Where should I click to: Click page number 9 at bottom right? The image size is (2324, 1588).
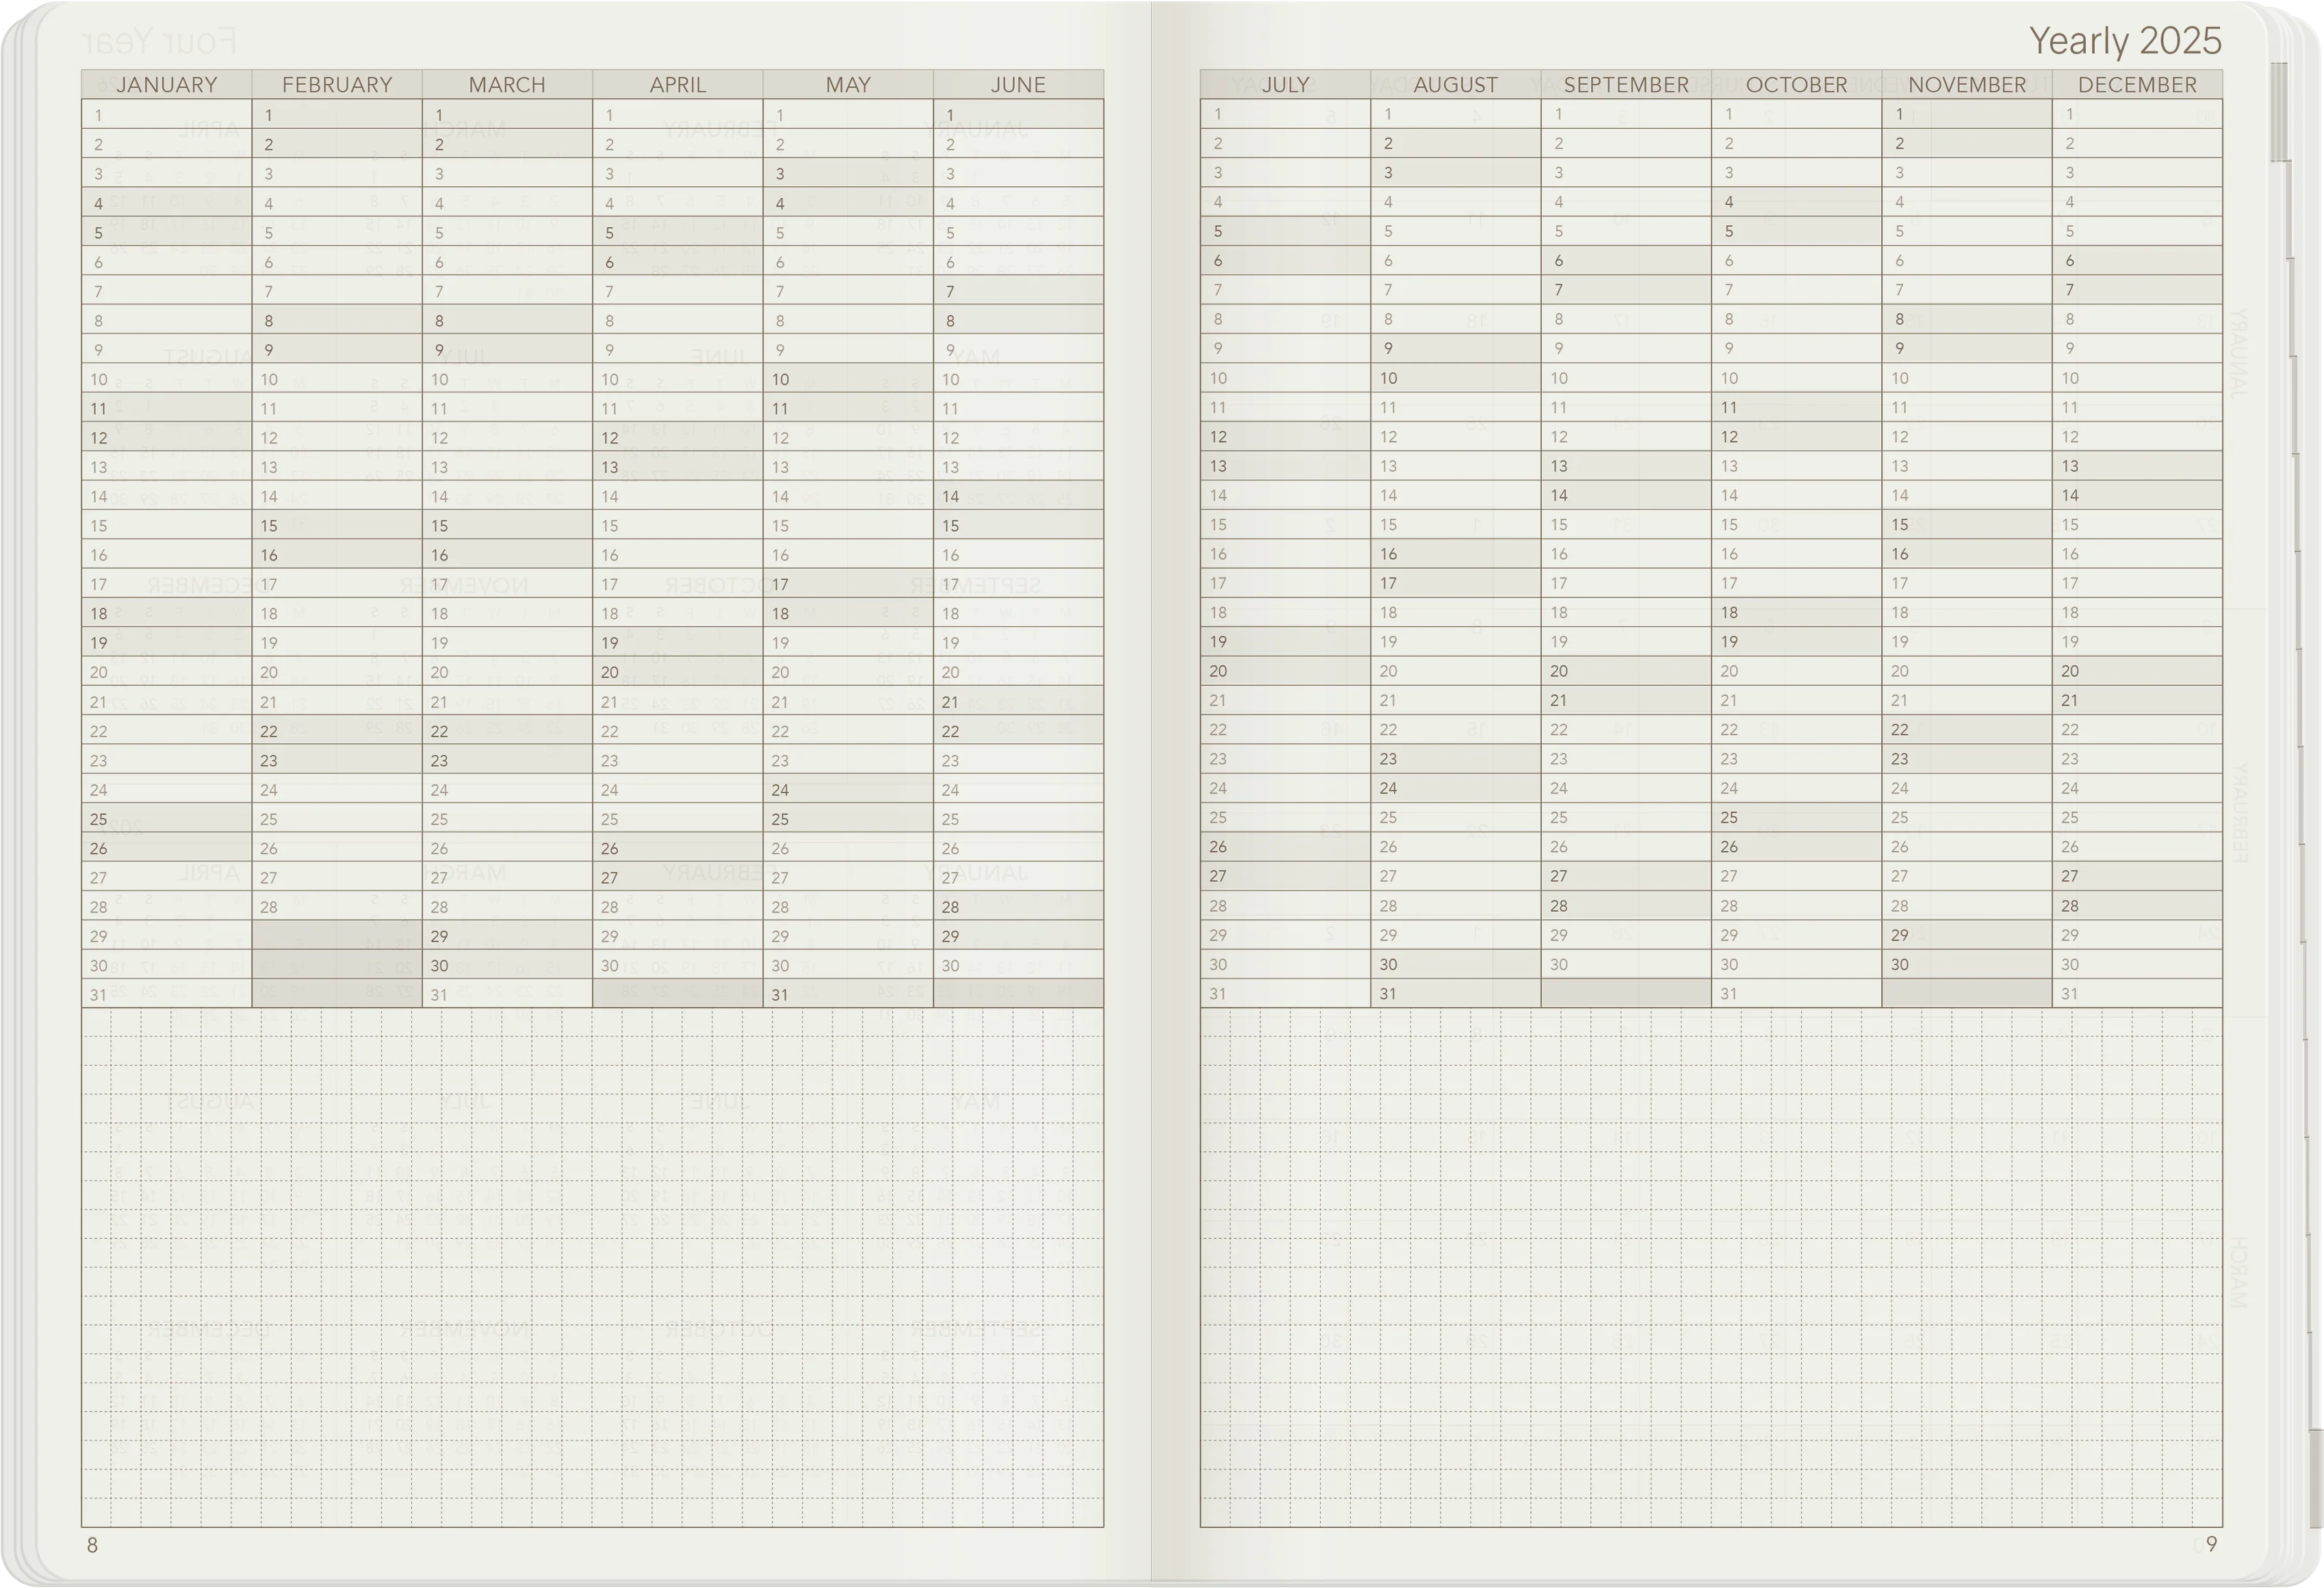click(2211, 1544)
